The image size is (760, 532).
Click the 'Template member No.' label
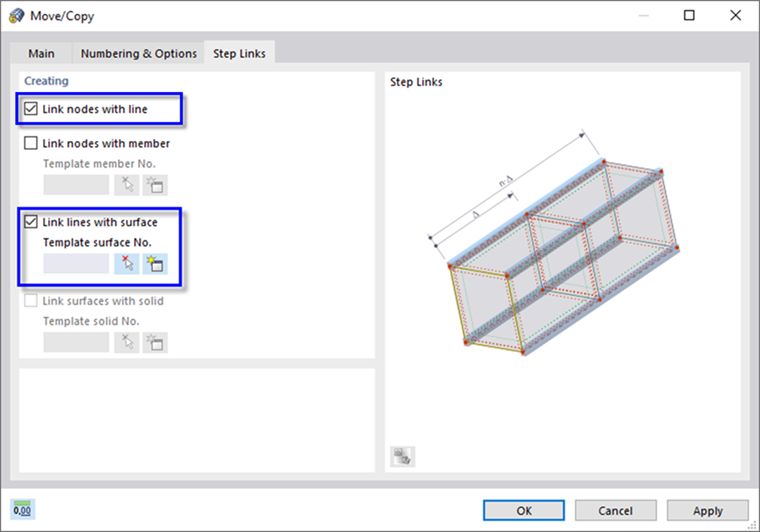point(99,164)
